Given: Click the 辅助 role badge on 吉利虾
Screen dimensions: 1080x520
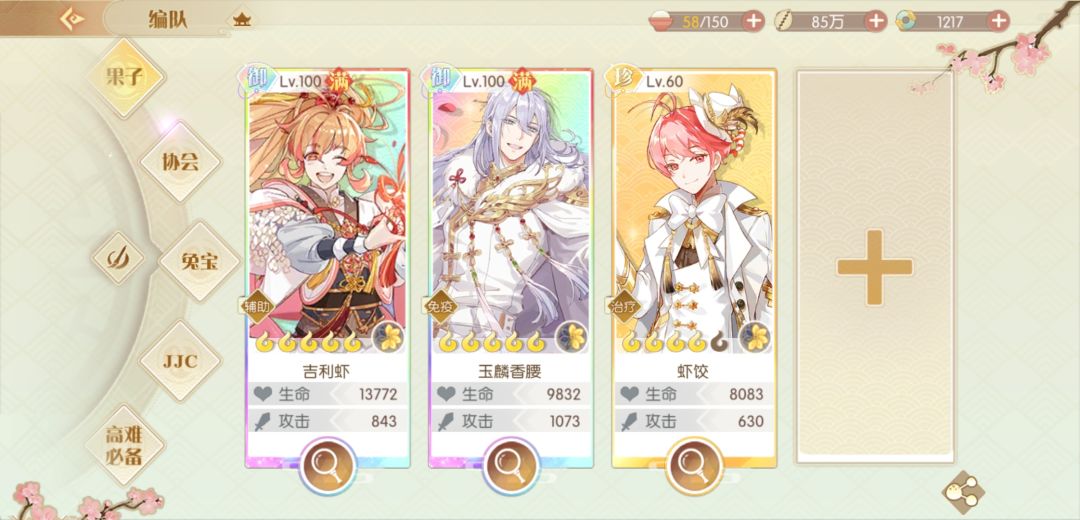Looking at the screenshot, I should click(258, 306).
